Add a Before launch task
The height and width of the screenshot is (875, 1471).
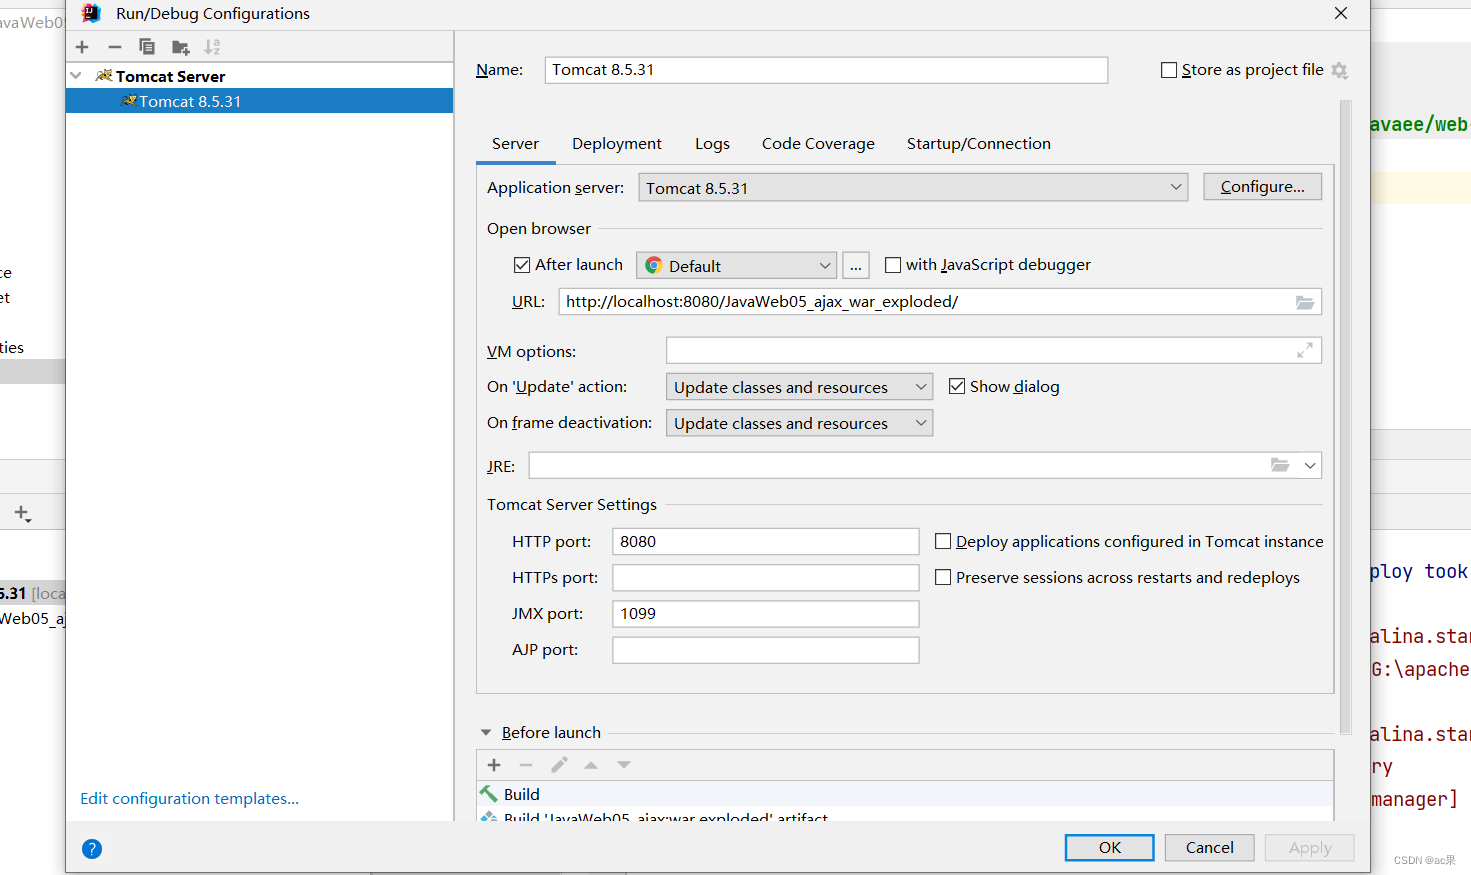pos(494,765)
